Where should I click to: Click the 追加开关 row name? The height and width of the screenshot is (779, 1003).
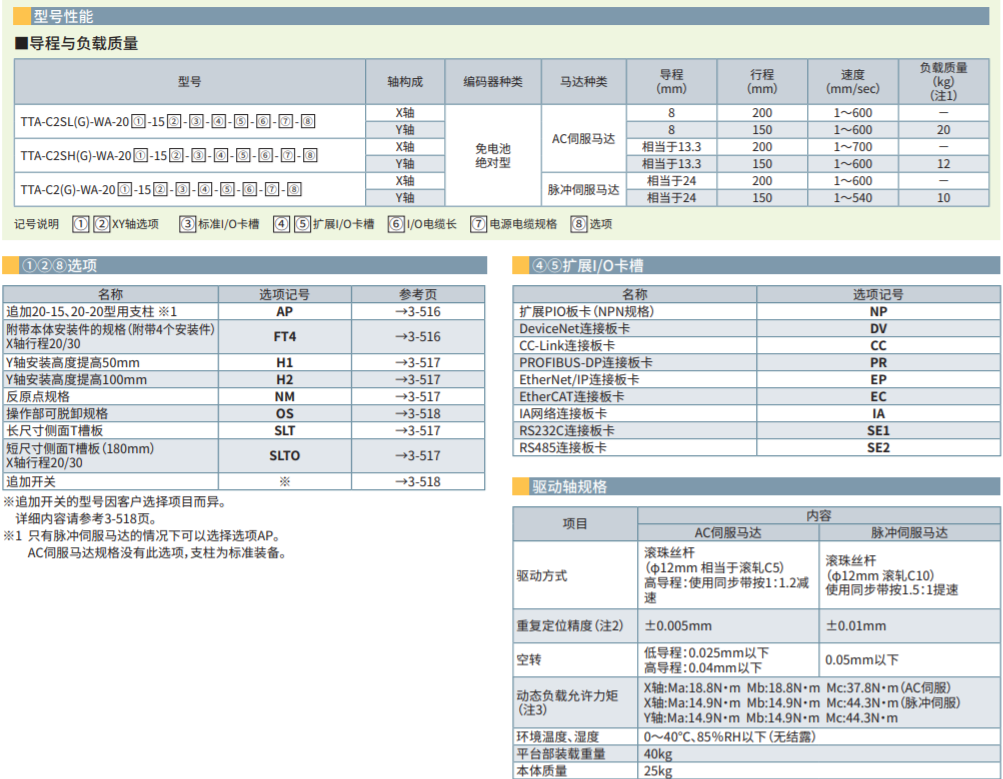pyautogui.click(x=31, y=482)
